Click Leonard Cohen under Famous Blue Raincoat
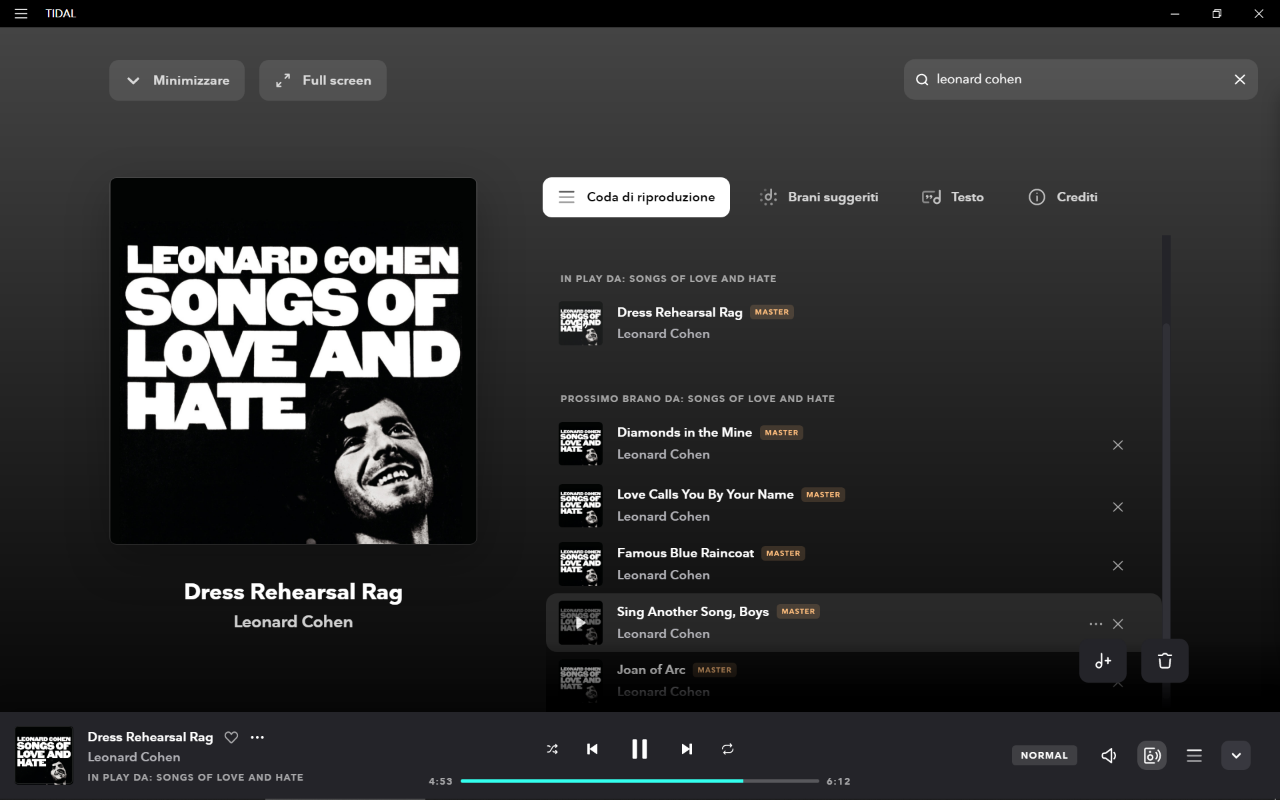 pos(663,575)
